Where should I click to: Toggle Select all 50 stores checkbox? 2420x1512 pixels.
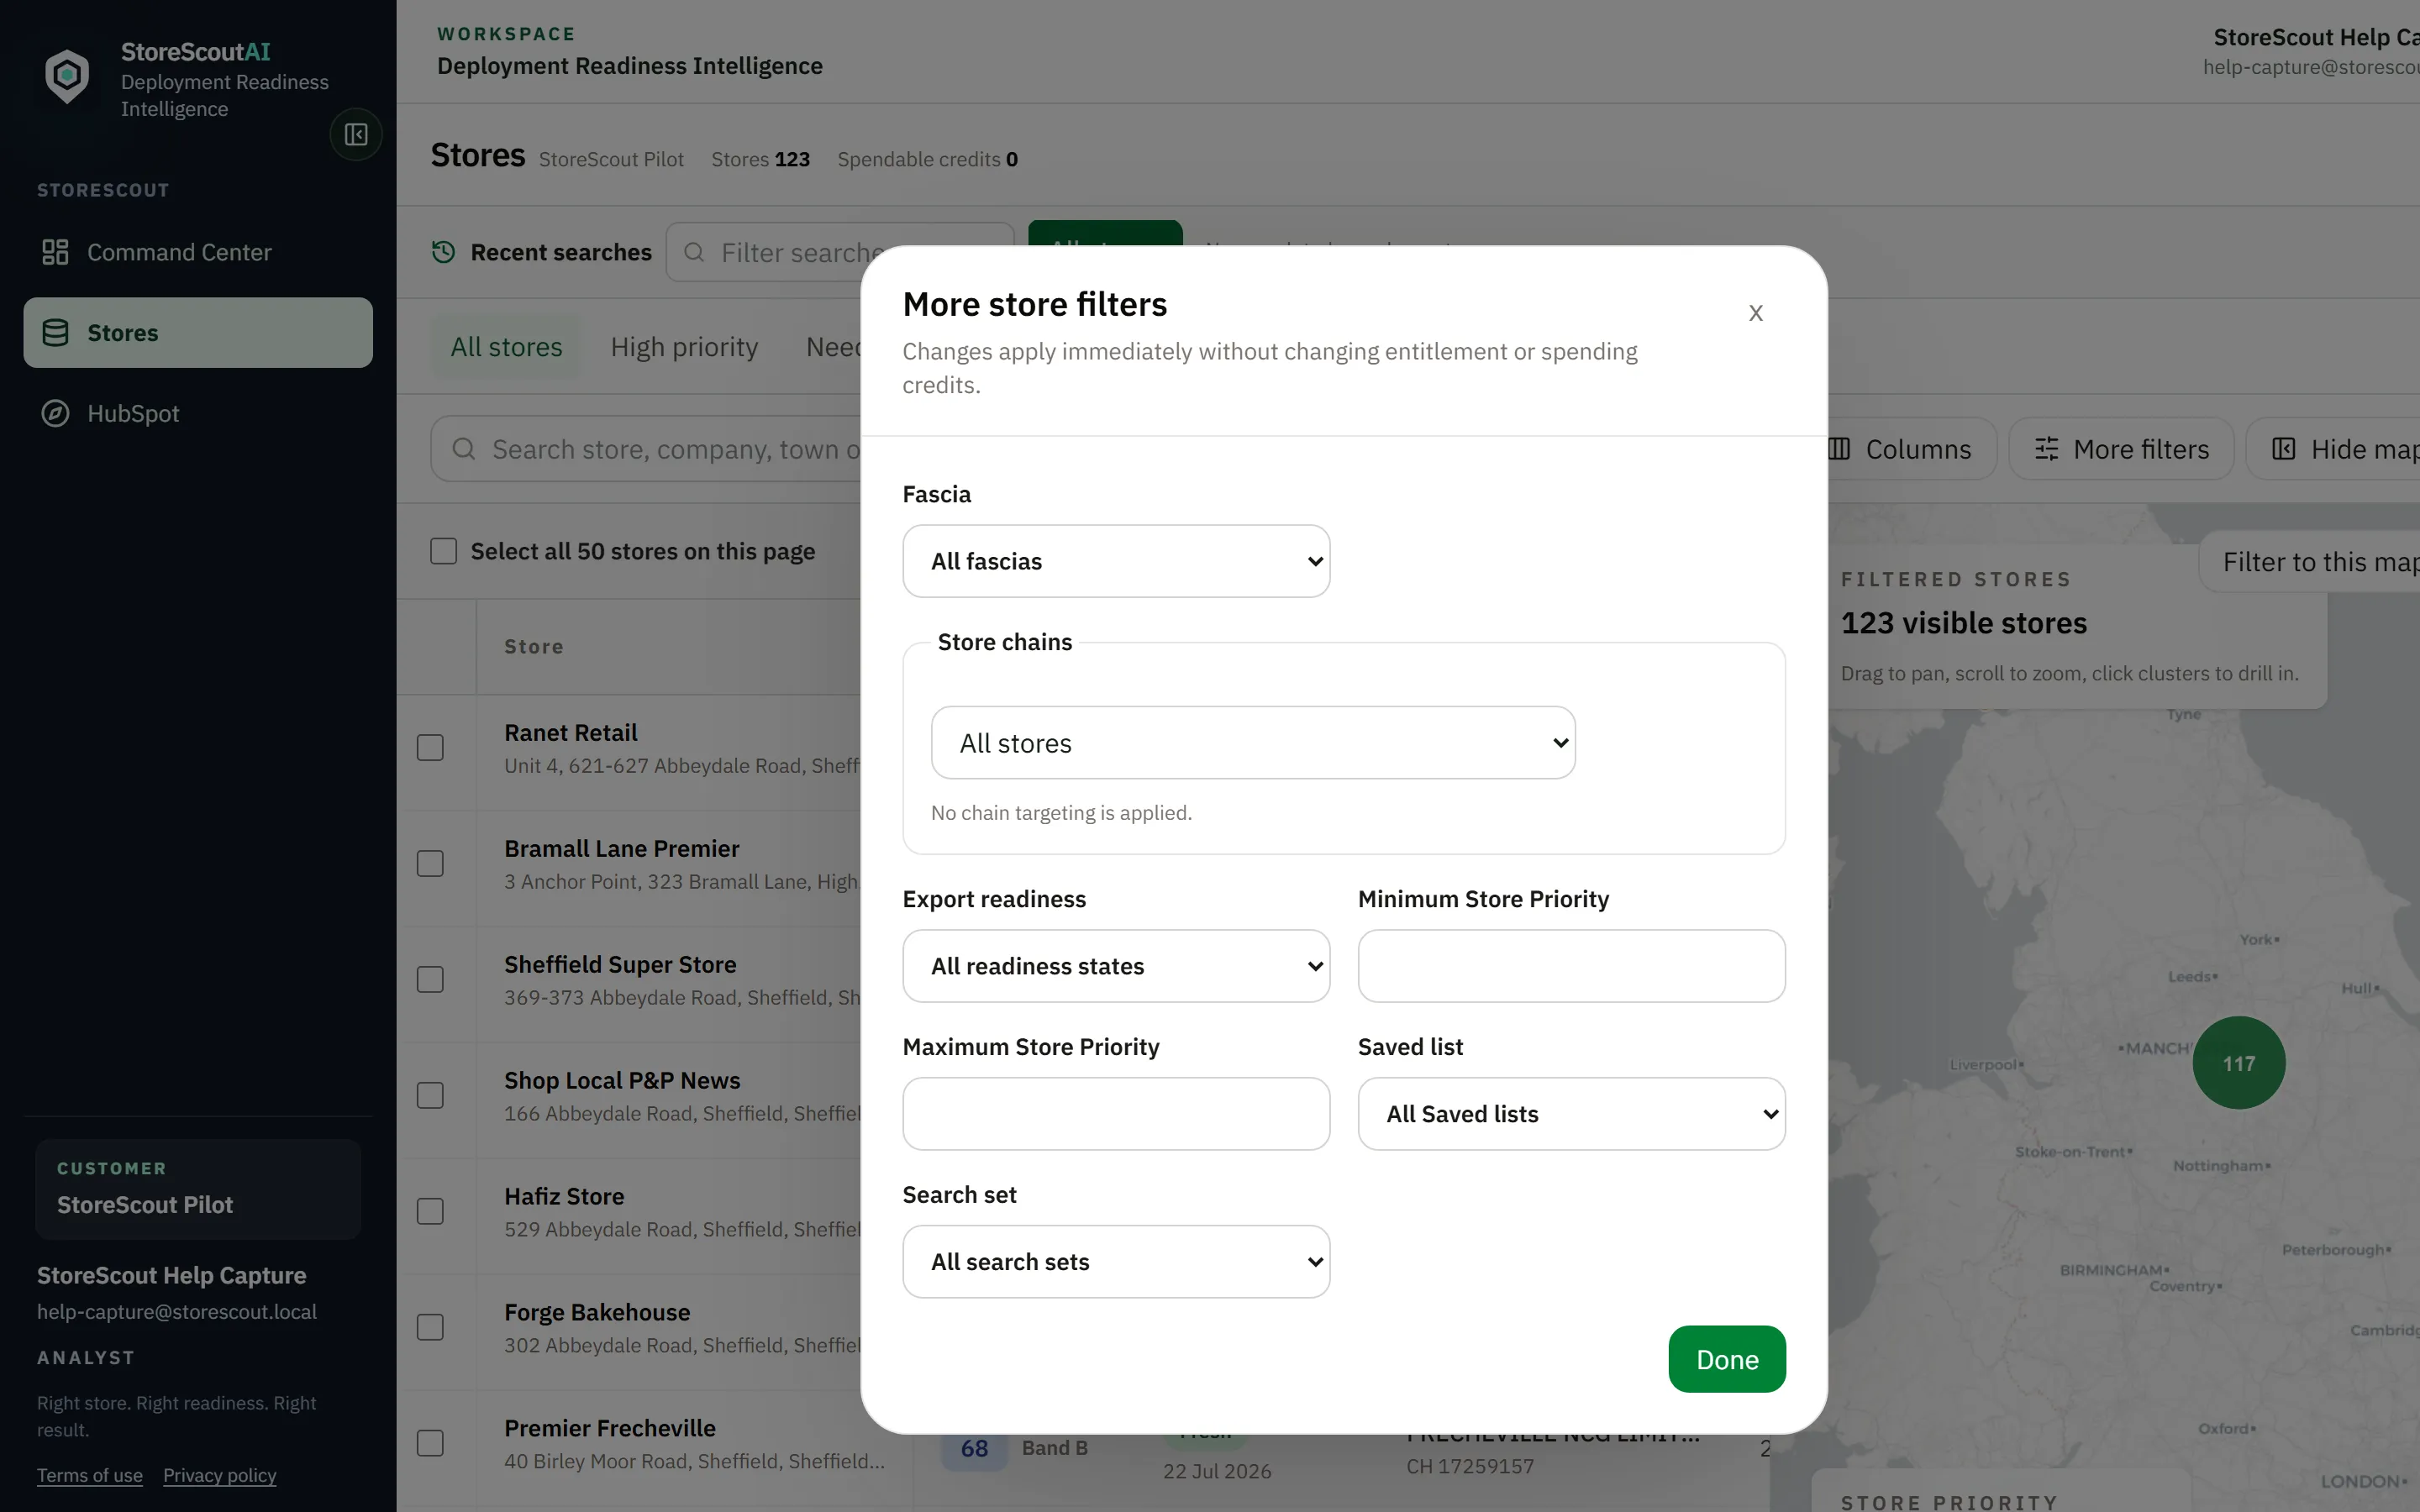coord(443,551)
